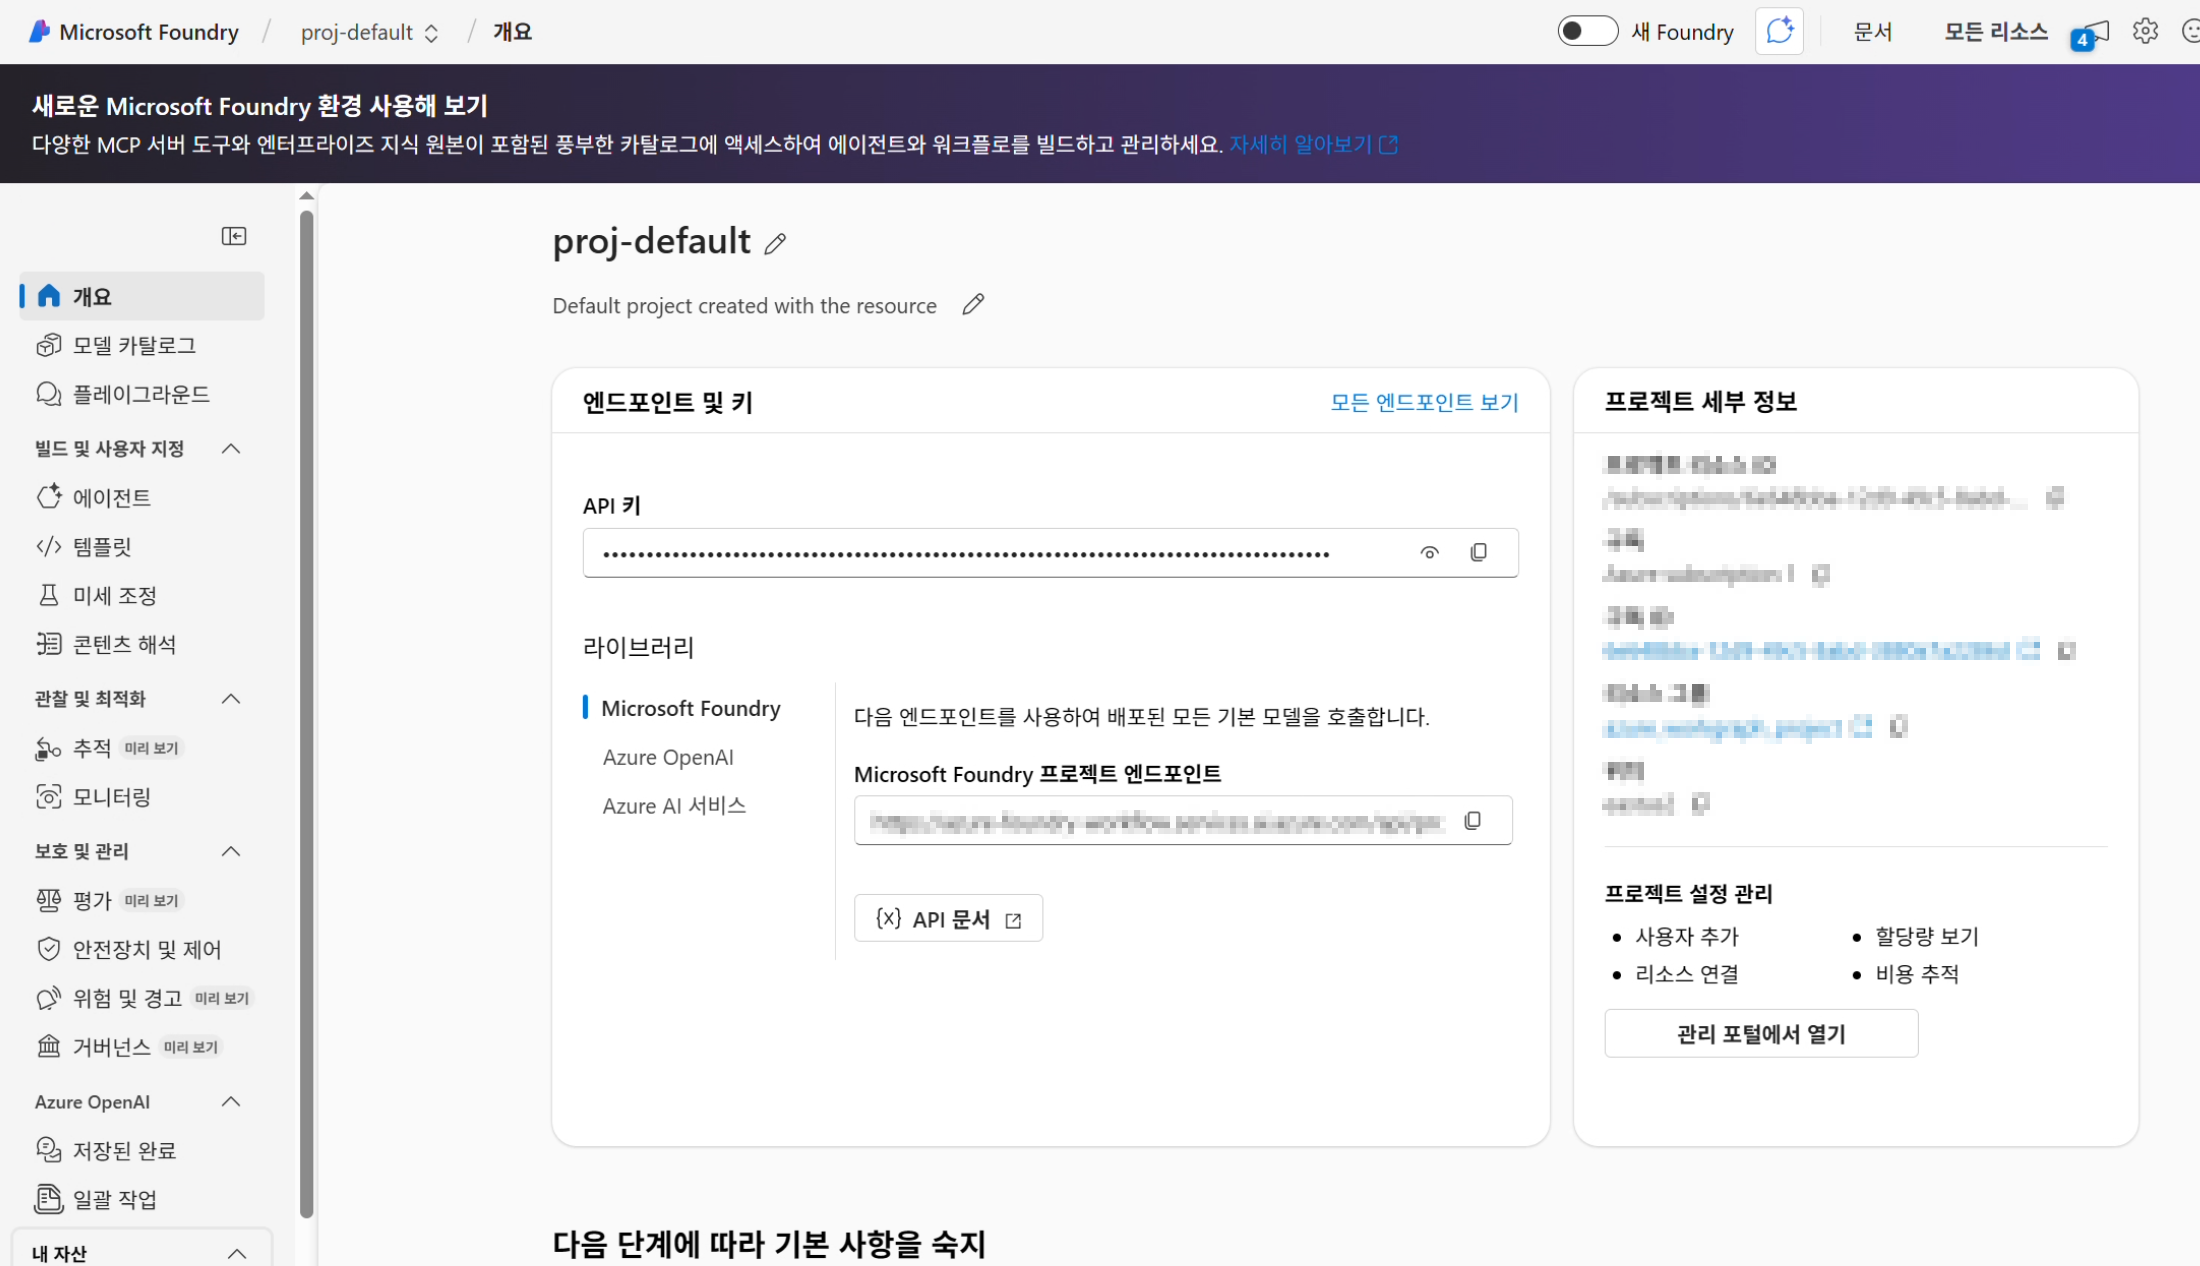Click the pencil icon beside proj-default title
The height and width of the screenshot is (1266, 2200).
point(775,243)
